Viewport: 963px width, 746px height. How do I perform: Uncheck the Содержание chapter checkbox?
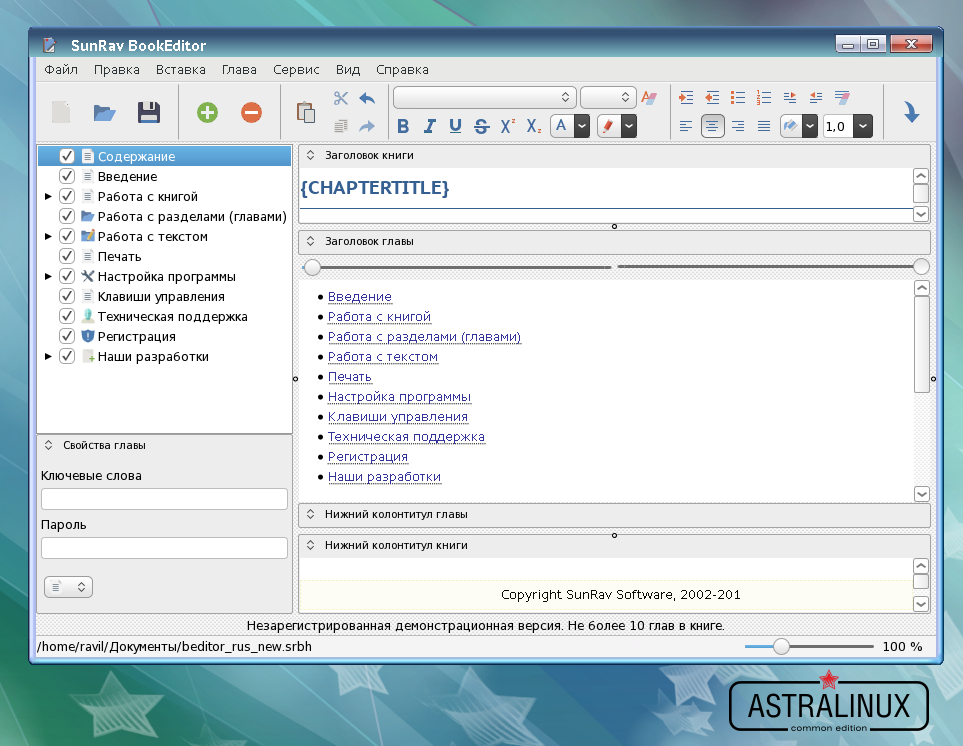point(67,157)
